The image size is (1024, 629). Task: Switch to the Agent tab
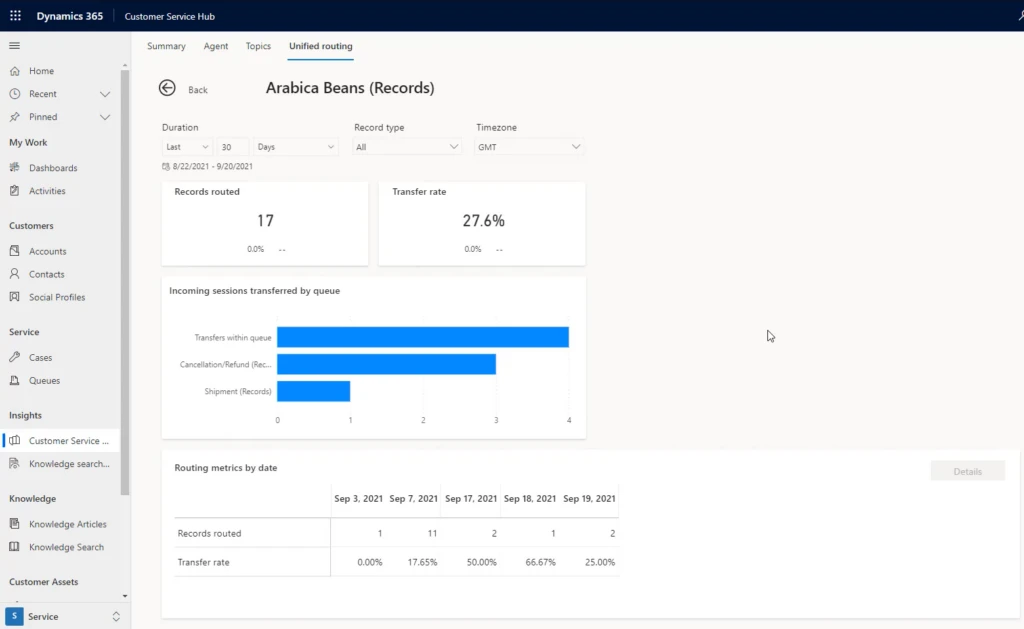(215, 46)
